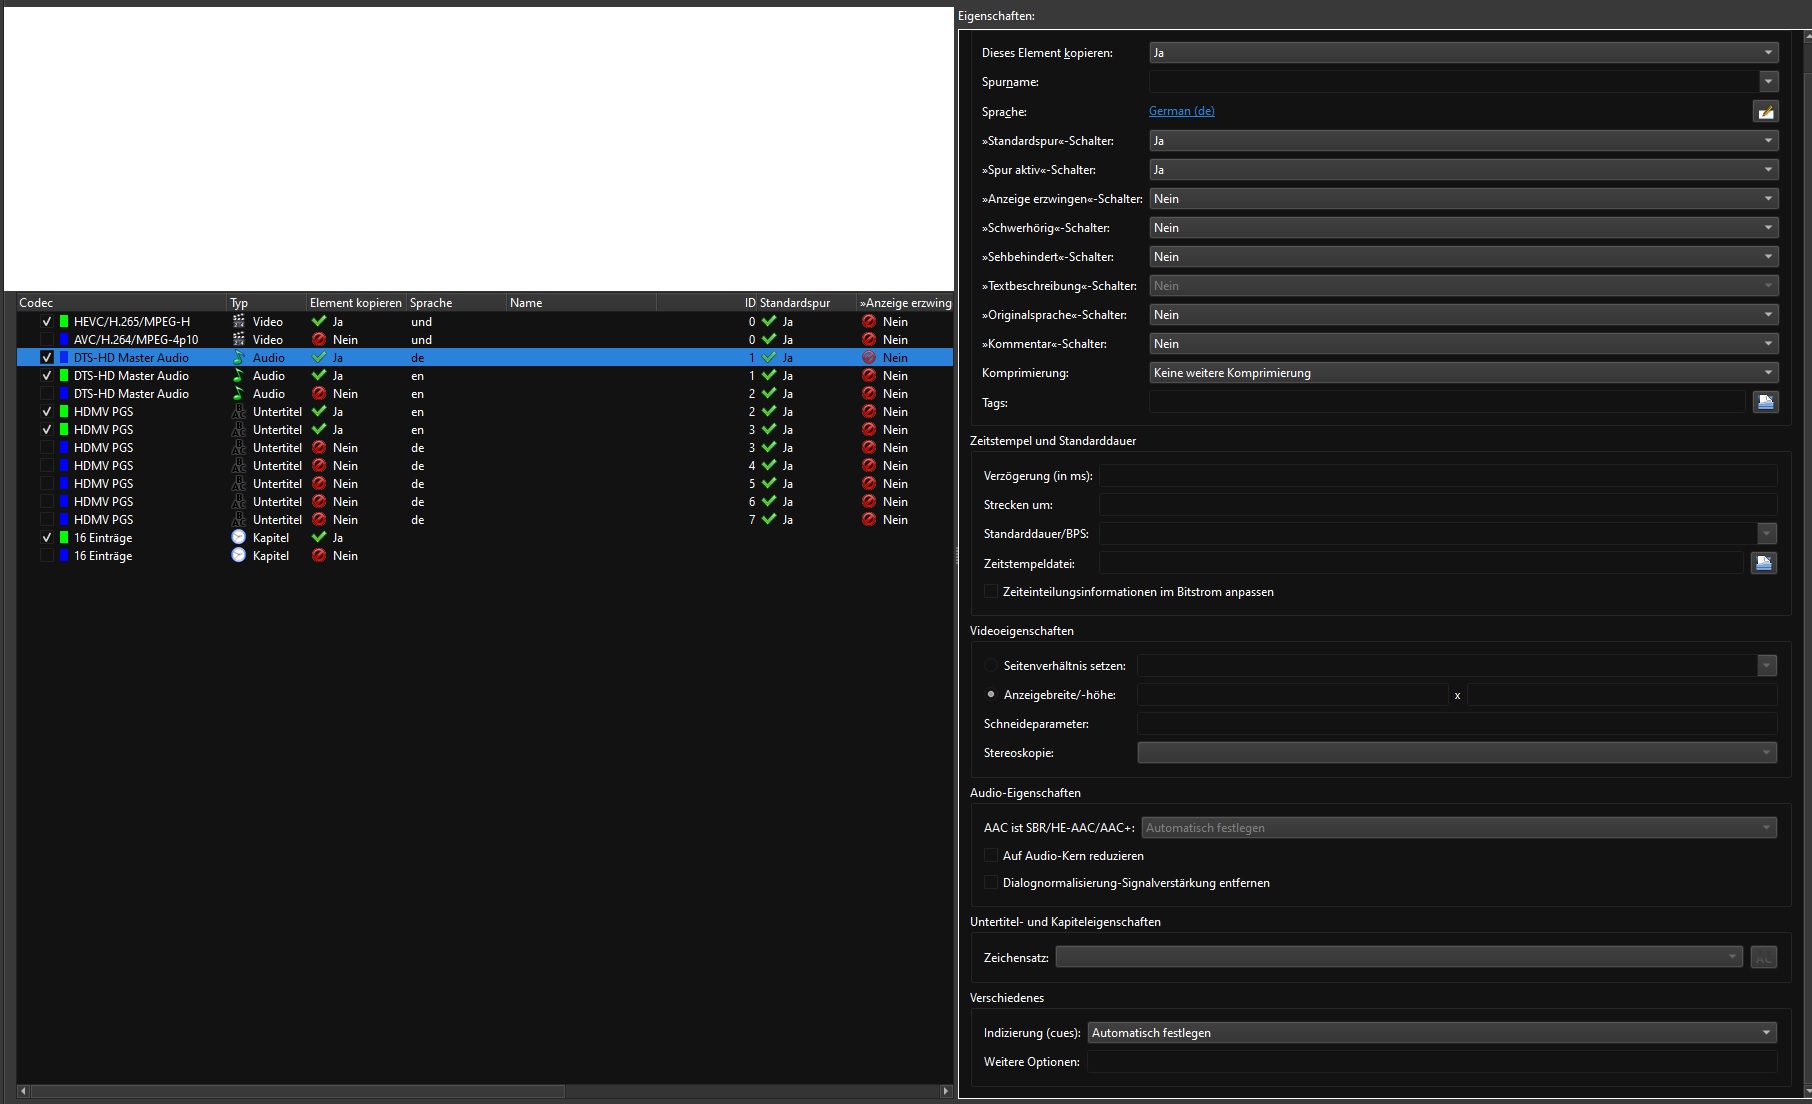Click the Weitere Optionen input field
This screenshot has width=1812, height=1104.
pos(1432,1062)
